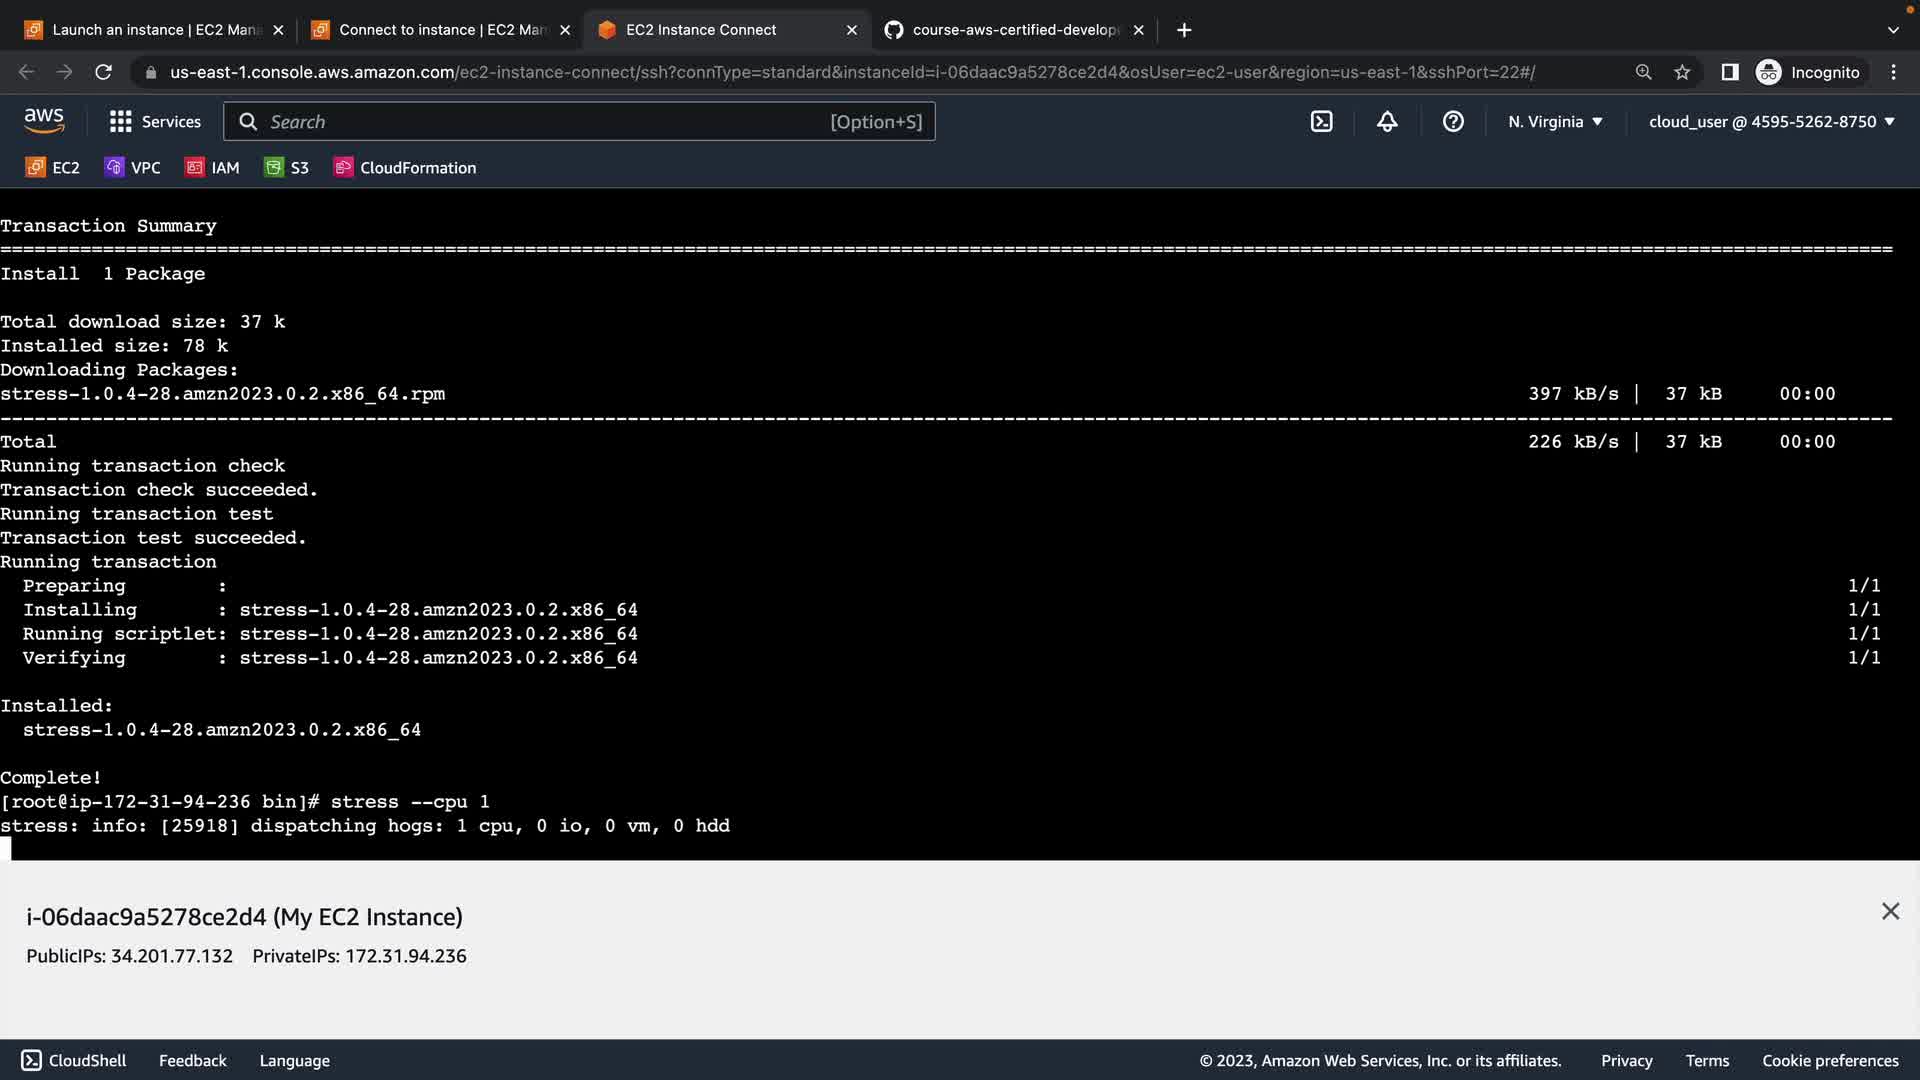Open the AWS help question mark
Screen dimensions: 1920x1080
click(x=1453, y=122)
